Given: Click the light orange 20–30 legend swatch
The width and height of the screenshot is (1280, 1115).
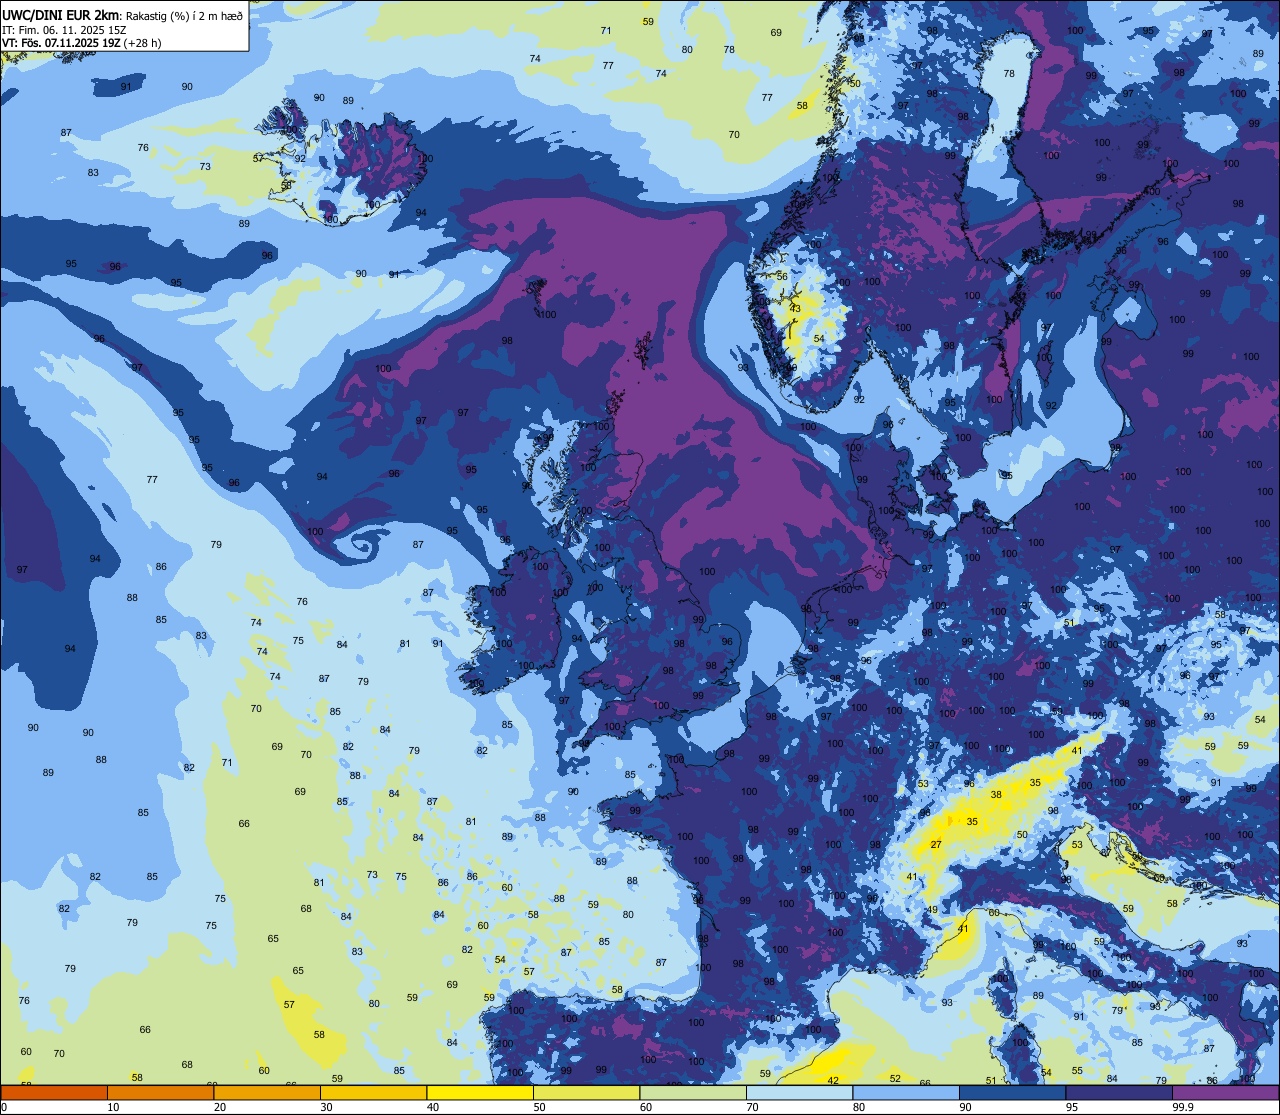Looking at the screenshot, I should [267, 1093].
